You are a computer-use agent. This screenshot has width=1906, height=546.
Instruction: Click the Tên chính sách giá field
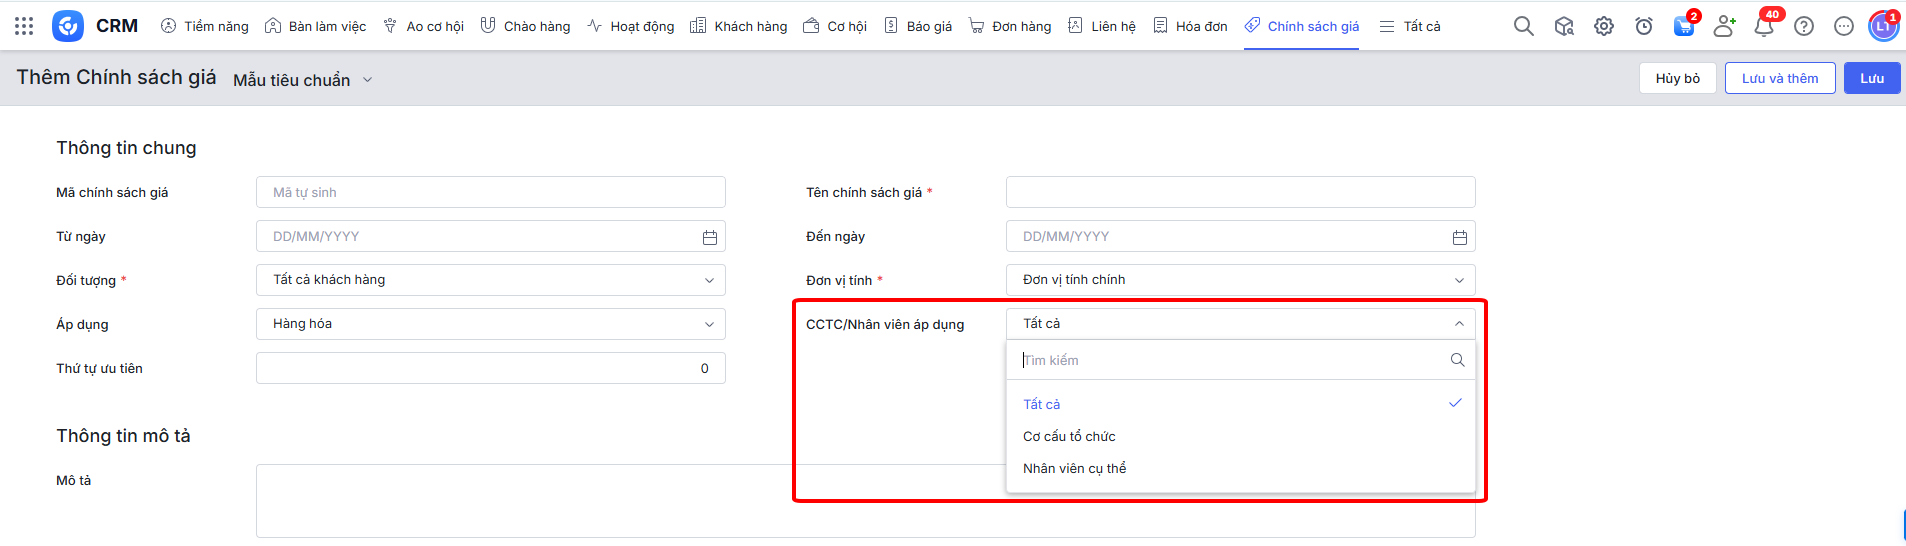tap(1240, 192)
